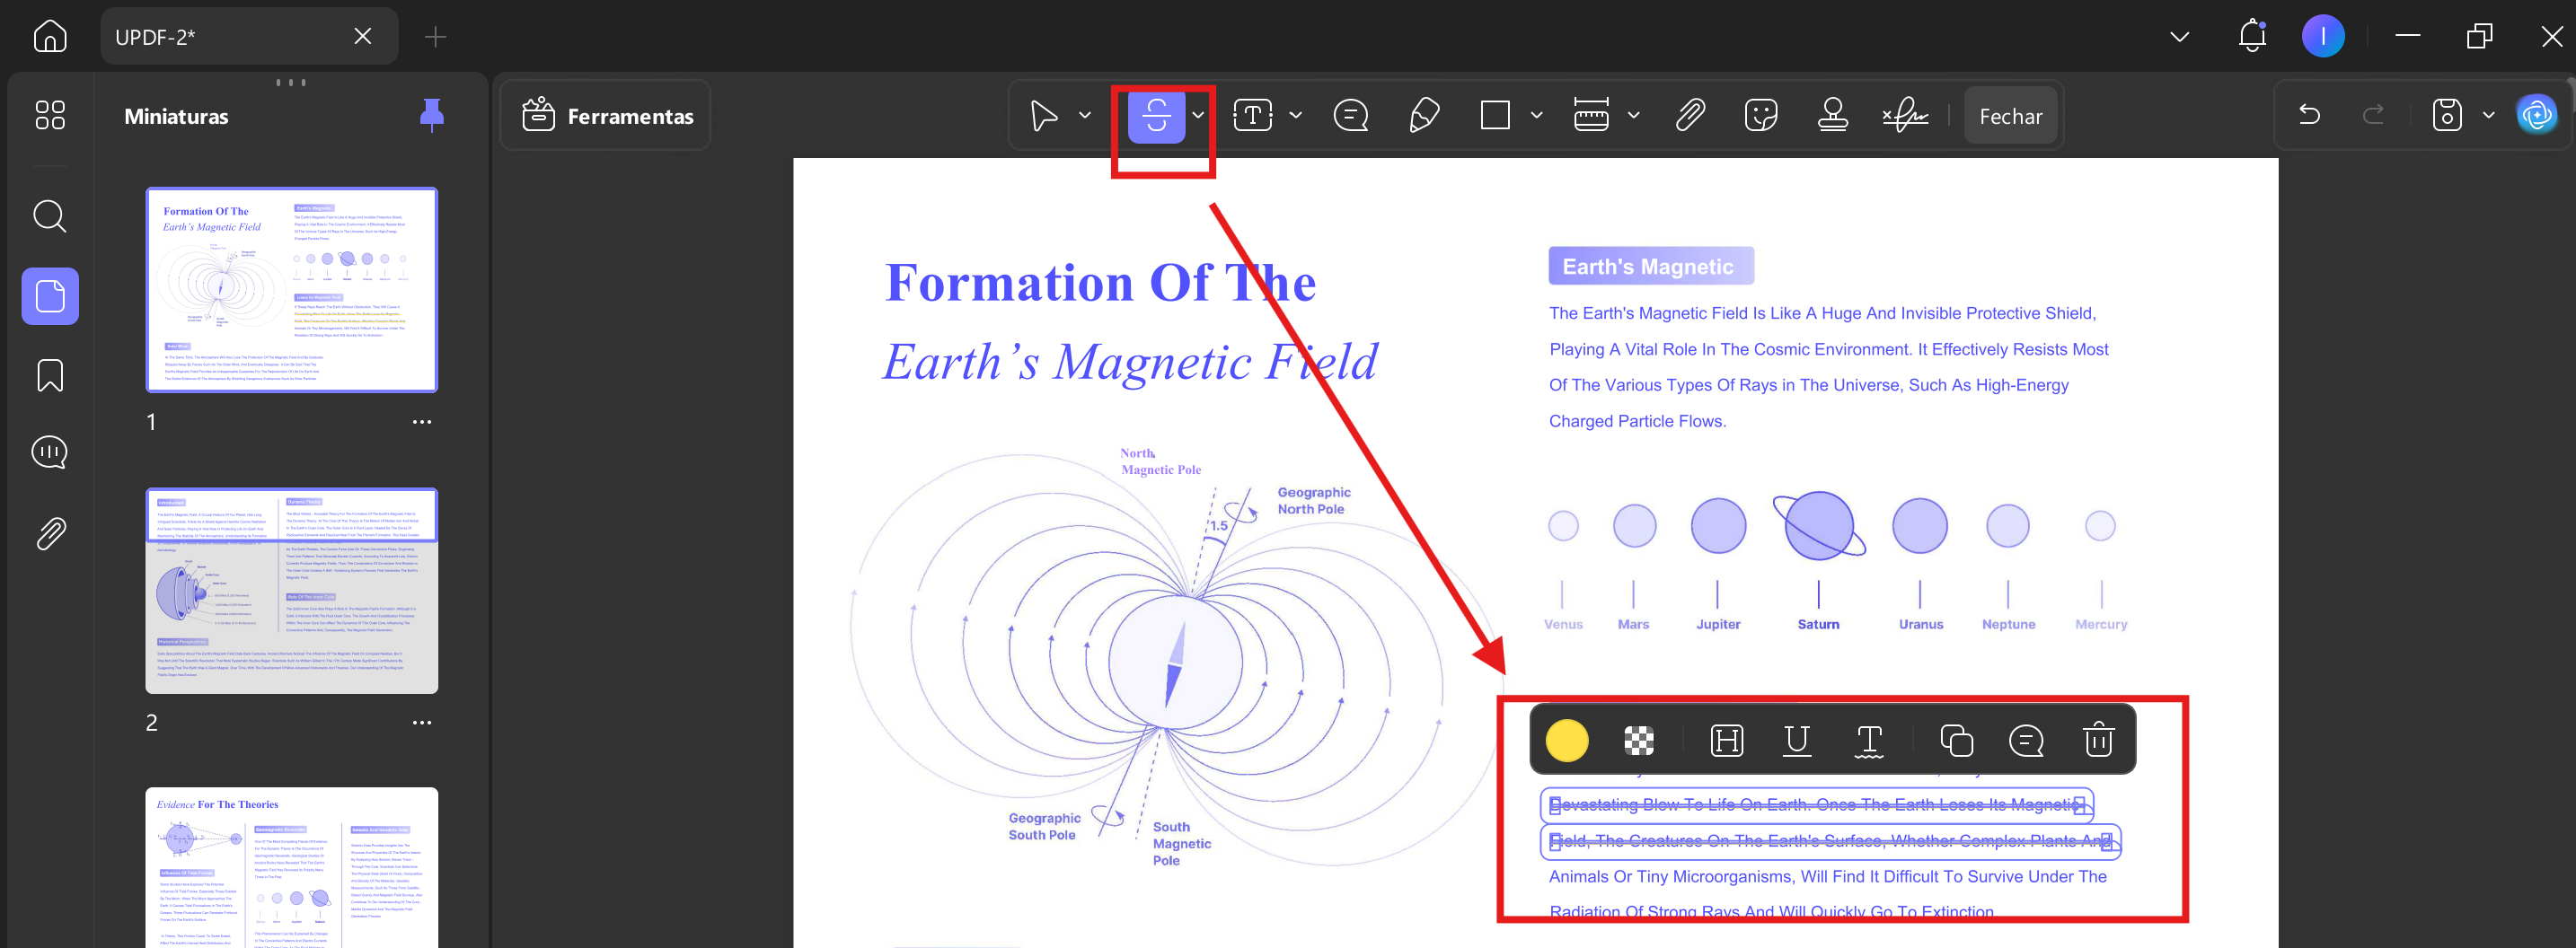Redo the last undone action
Screen dimensions: 2576x948
coord(2373,116)
